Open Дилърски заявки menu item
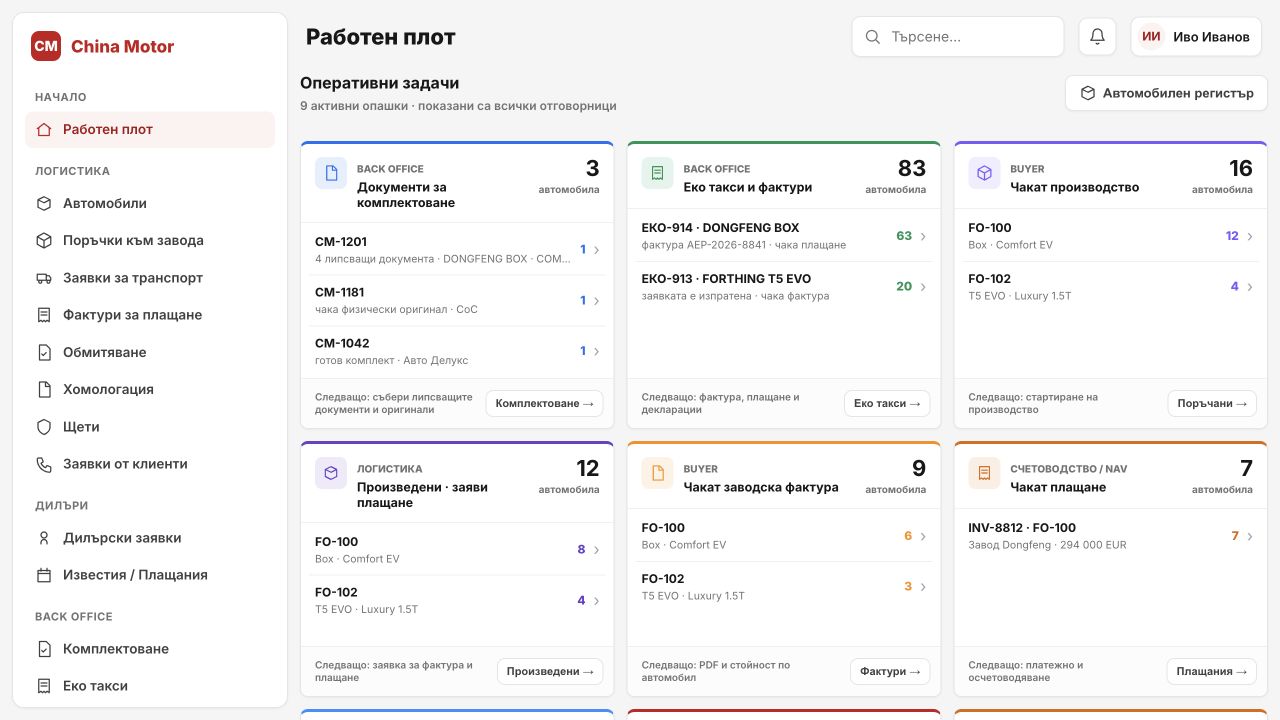 (150, 538)
